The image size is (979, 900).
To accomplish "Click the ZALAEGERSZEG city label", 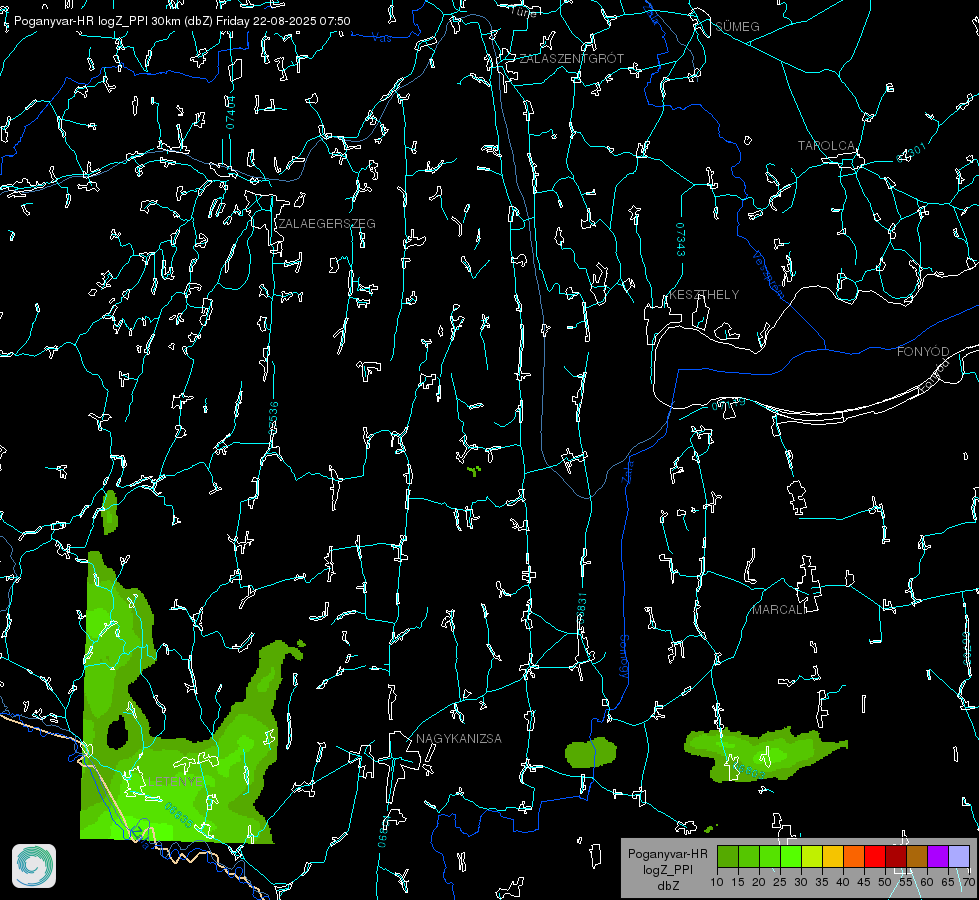I will tap(327, 224).
